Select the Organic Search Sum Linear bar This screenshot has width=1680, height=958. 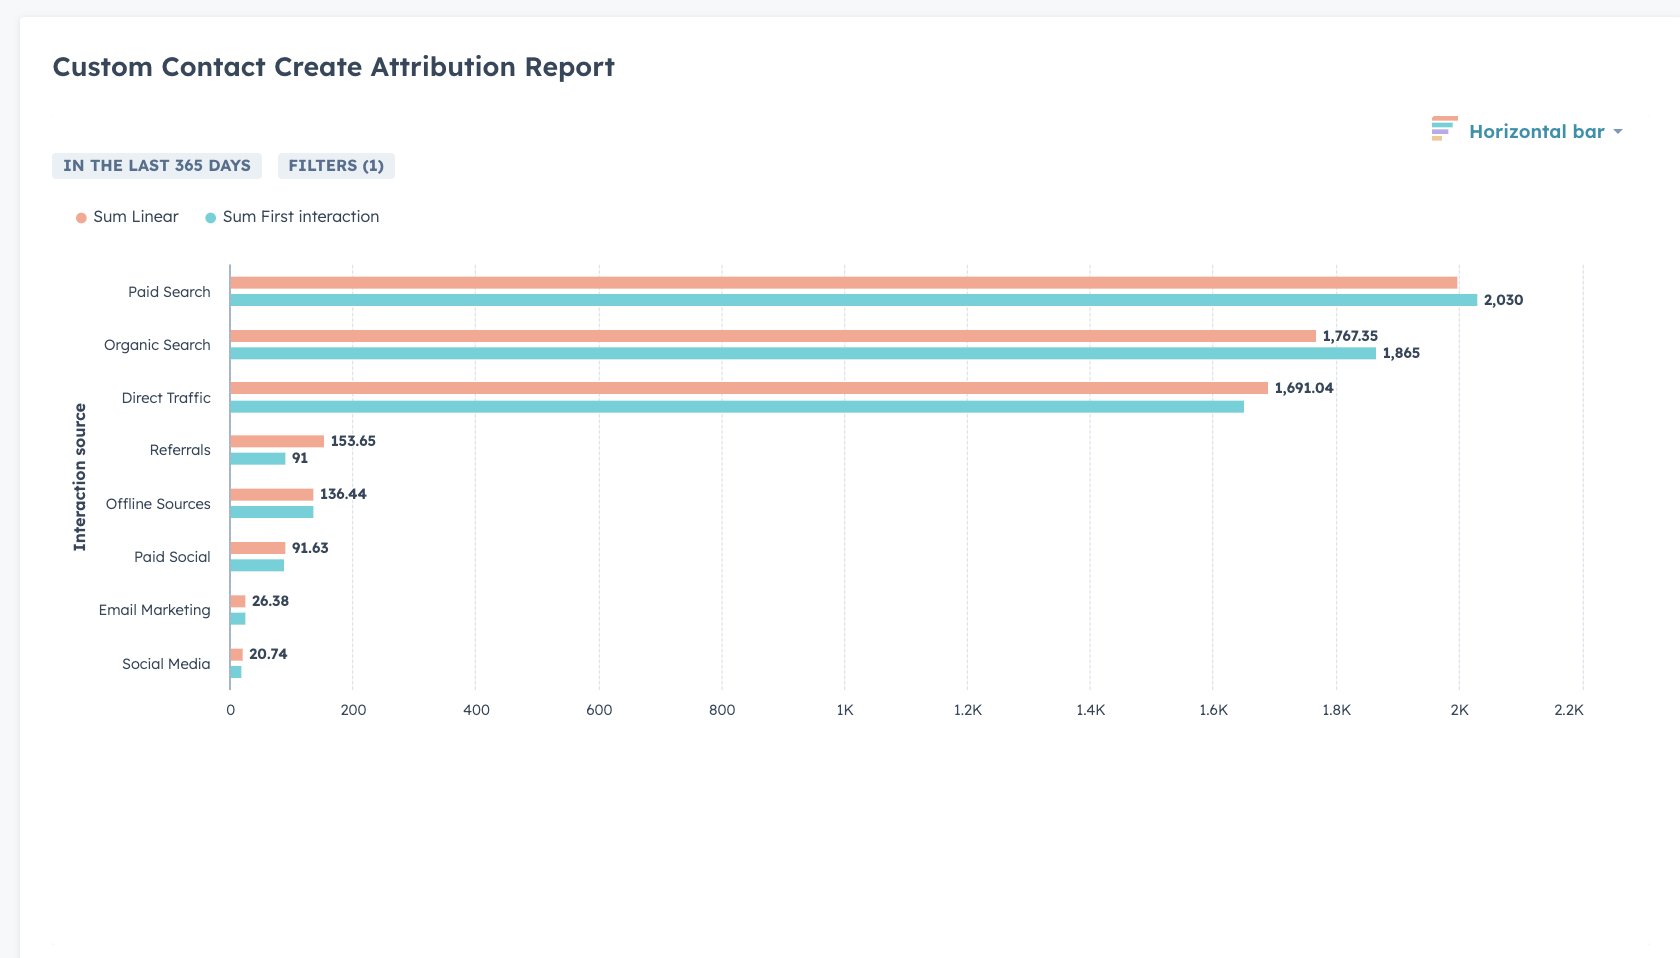773,336
